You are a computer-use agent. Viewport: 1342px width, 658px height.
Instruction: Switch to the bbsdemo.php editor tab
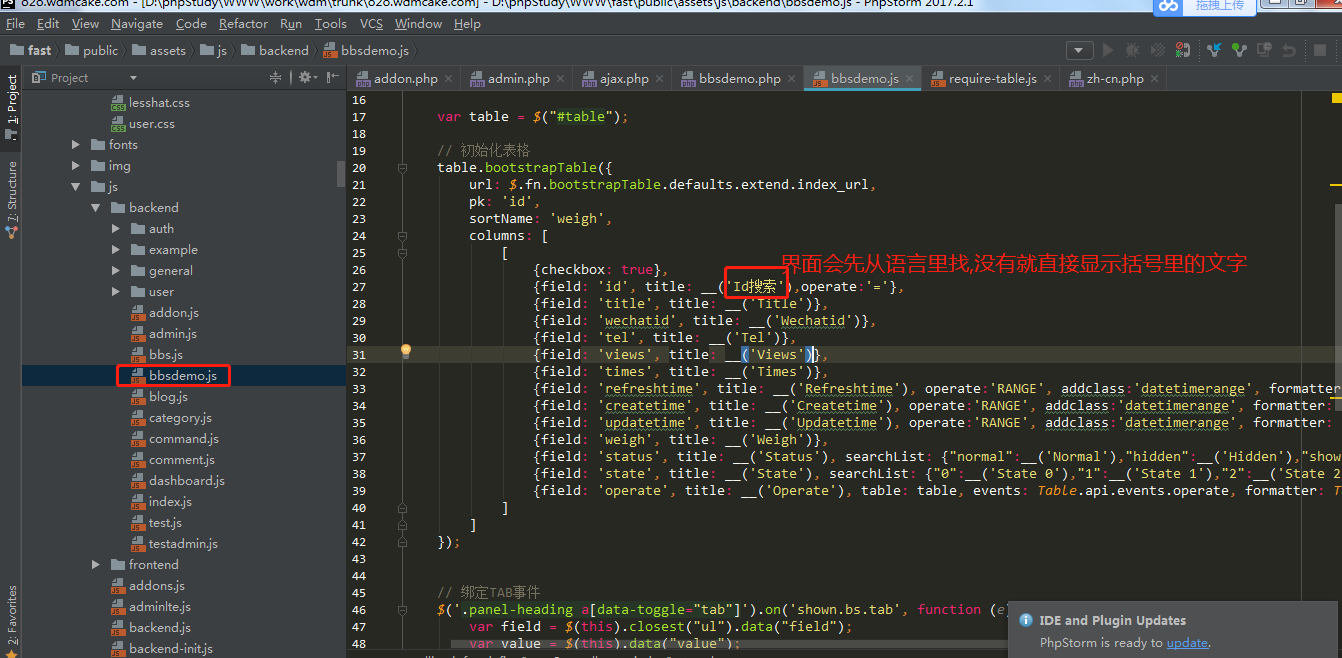pyautogui.click(x=740, y=78)
